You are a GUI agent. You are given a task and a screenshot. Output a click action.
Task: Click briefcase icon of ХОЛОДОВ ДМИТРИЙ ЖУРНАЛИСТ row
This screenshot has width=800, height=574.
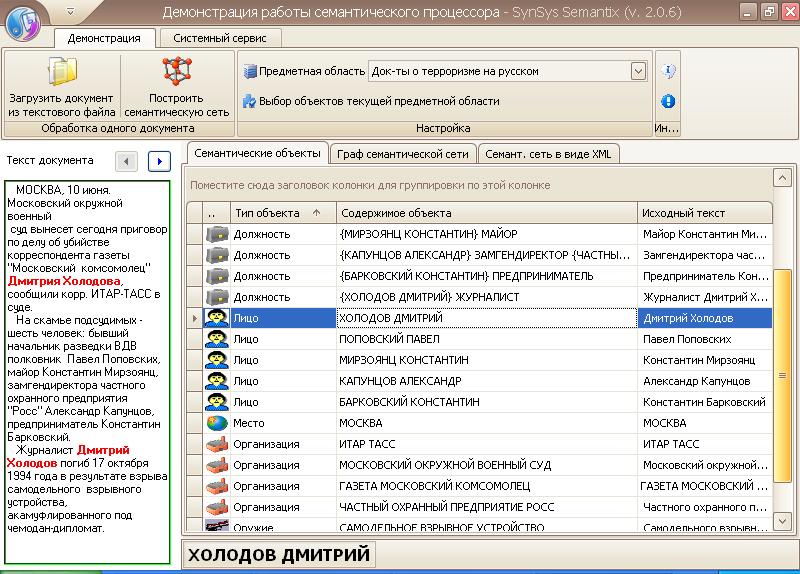(x=217, y=297)
